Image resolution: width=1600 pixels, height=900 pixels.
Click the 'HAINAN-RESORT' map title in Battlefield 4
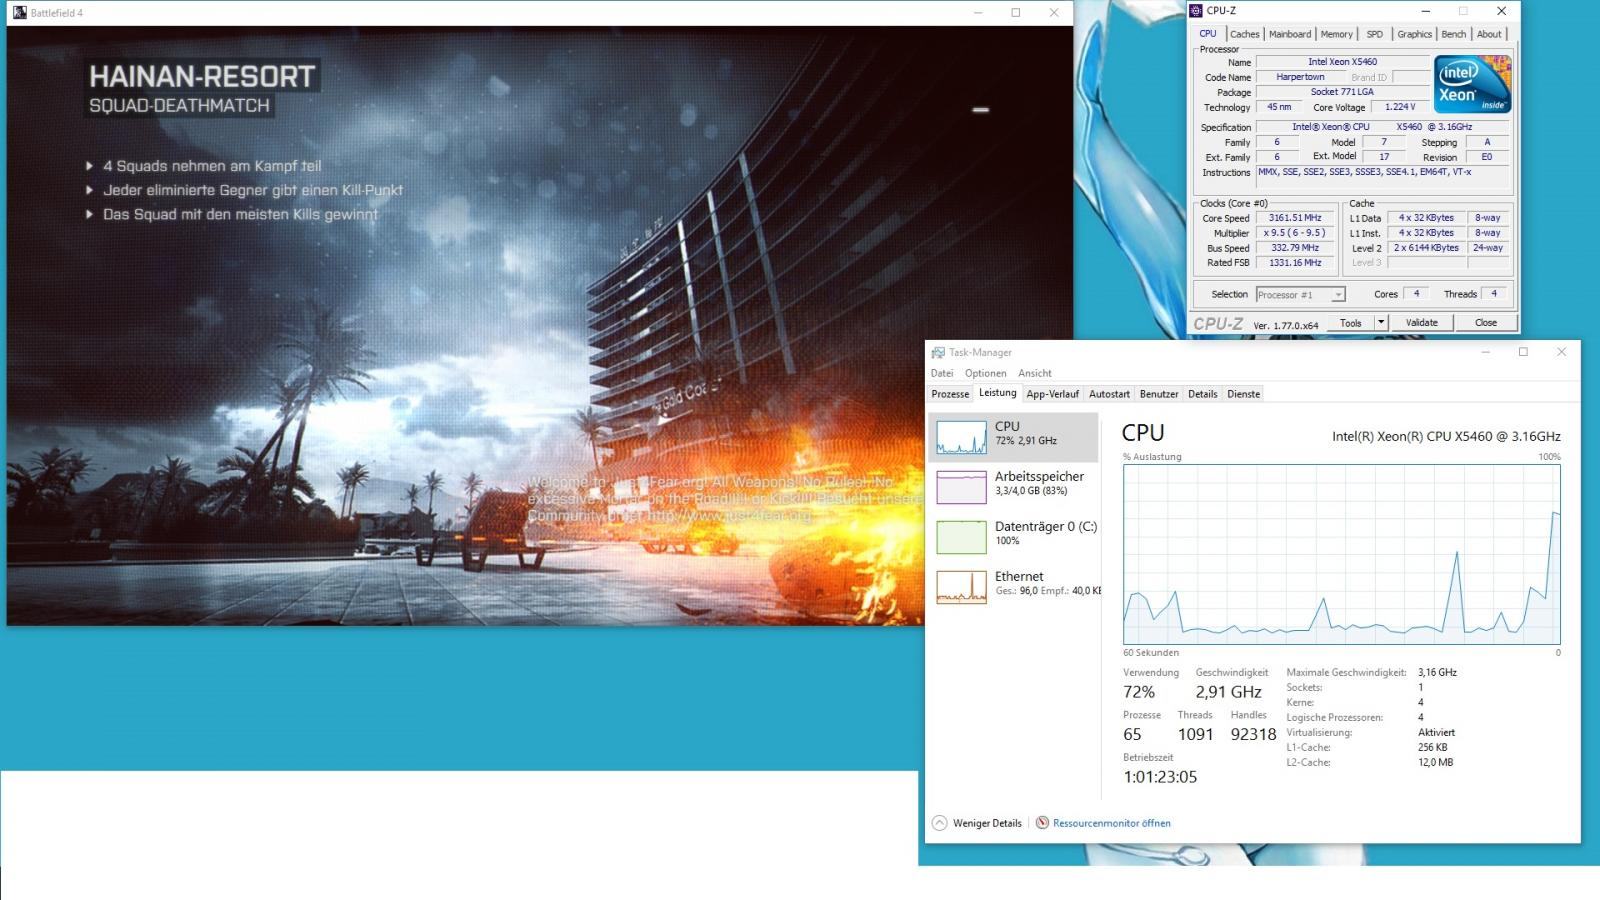point(202,77)
